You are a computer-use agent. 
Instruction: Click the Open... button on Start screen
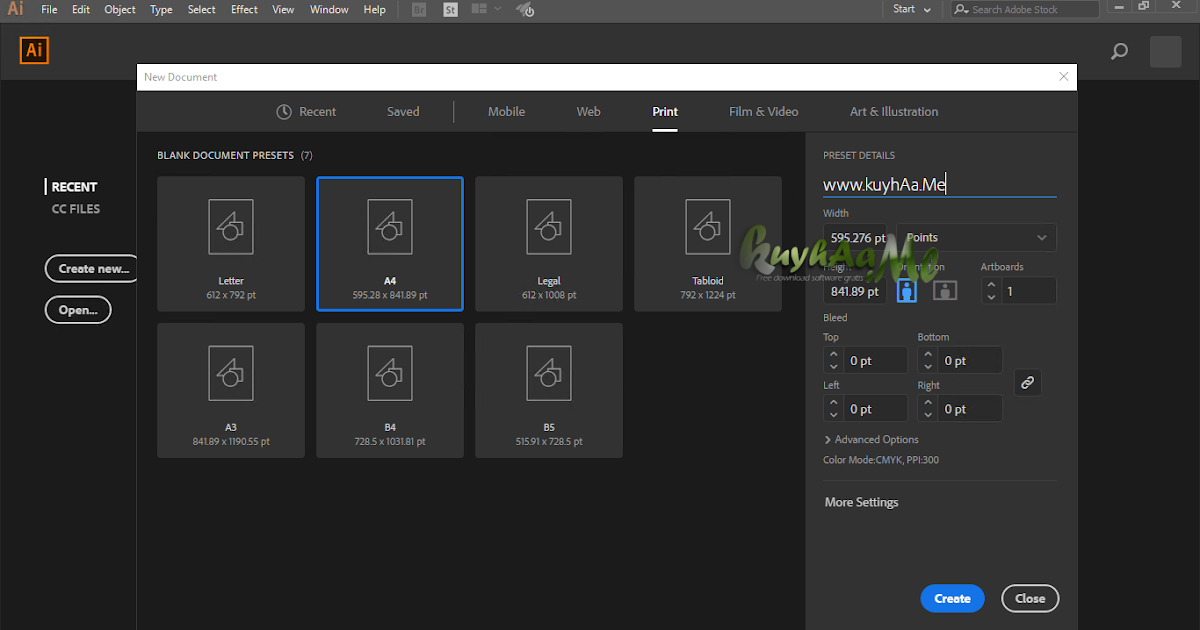point(78,310)
